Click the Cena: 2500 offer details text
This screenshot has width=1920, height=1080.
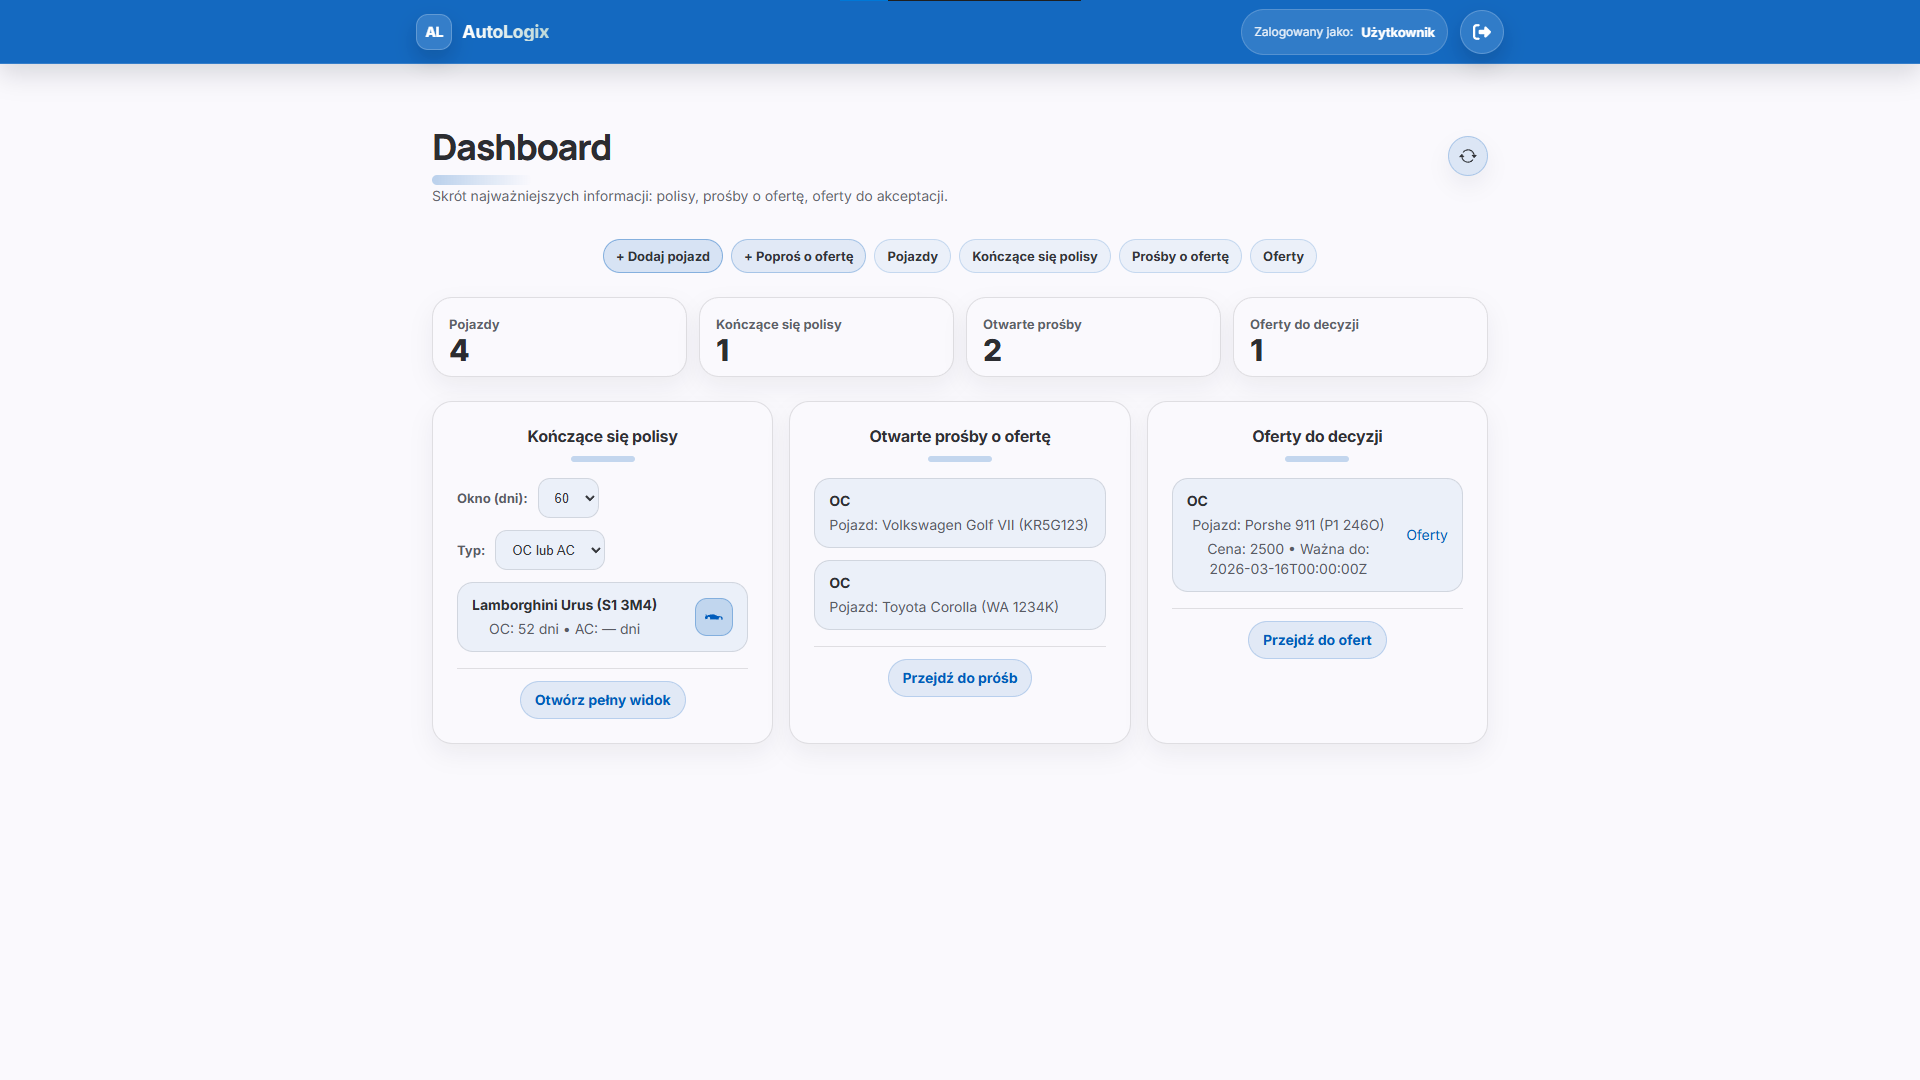coord(1288,559)
